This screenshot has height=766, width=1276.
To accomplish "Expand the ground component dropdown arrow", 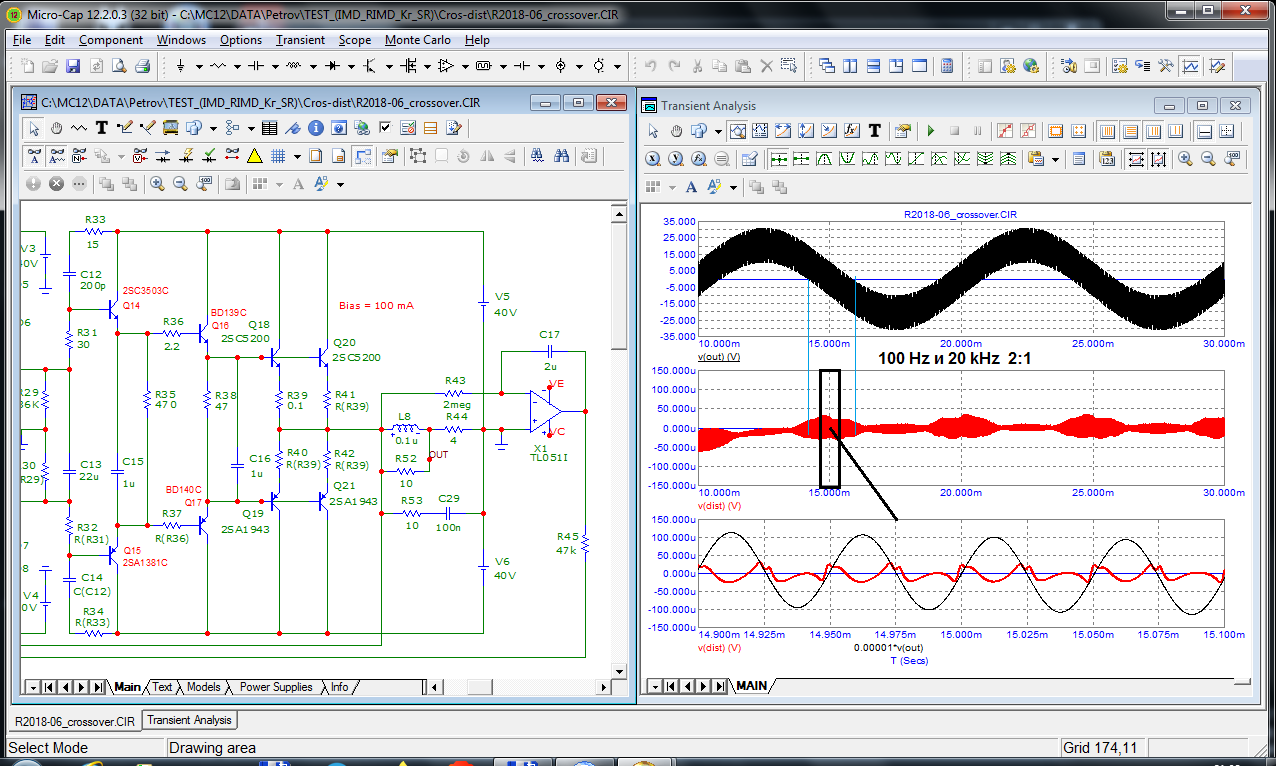I will (199, 67).
